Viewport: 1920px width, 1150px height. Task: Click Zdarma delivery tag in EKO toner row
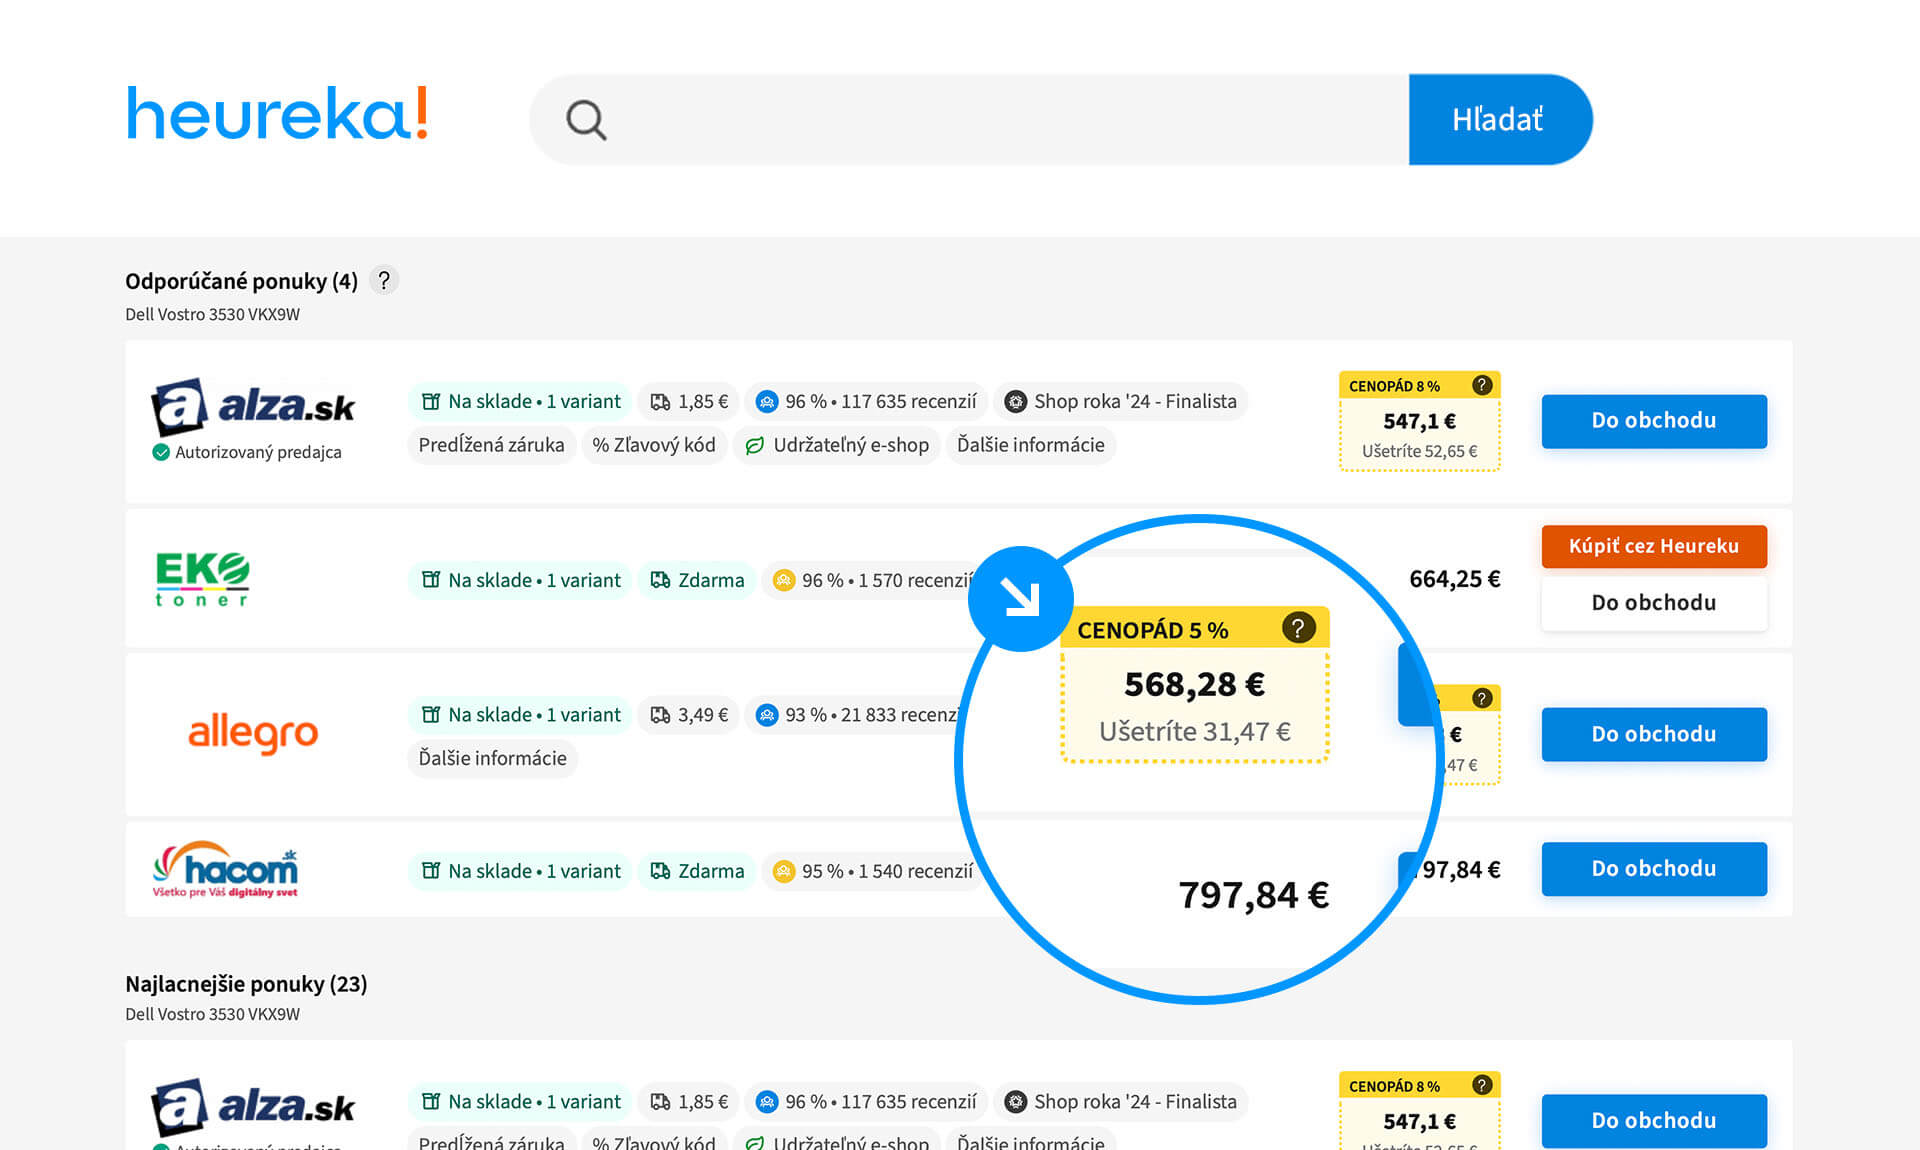[x=697, y=580]
